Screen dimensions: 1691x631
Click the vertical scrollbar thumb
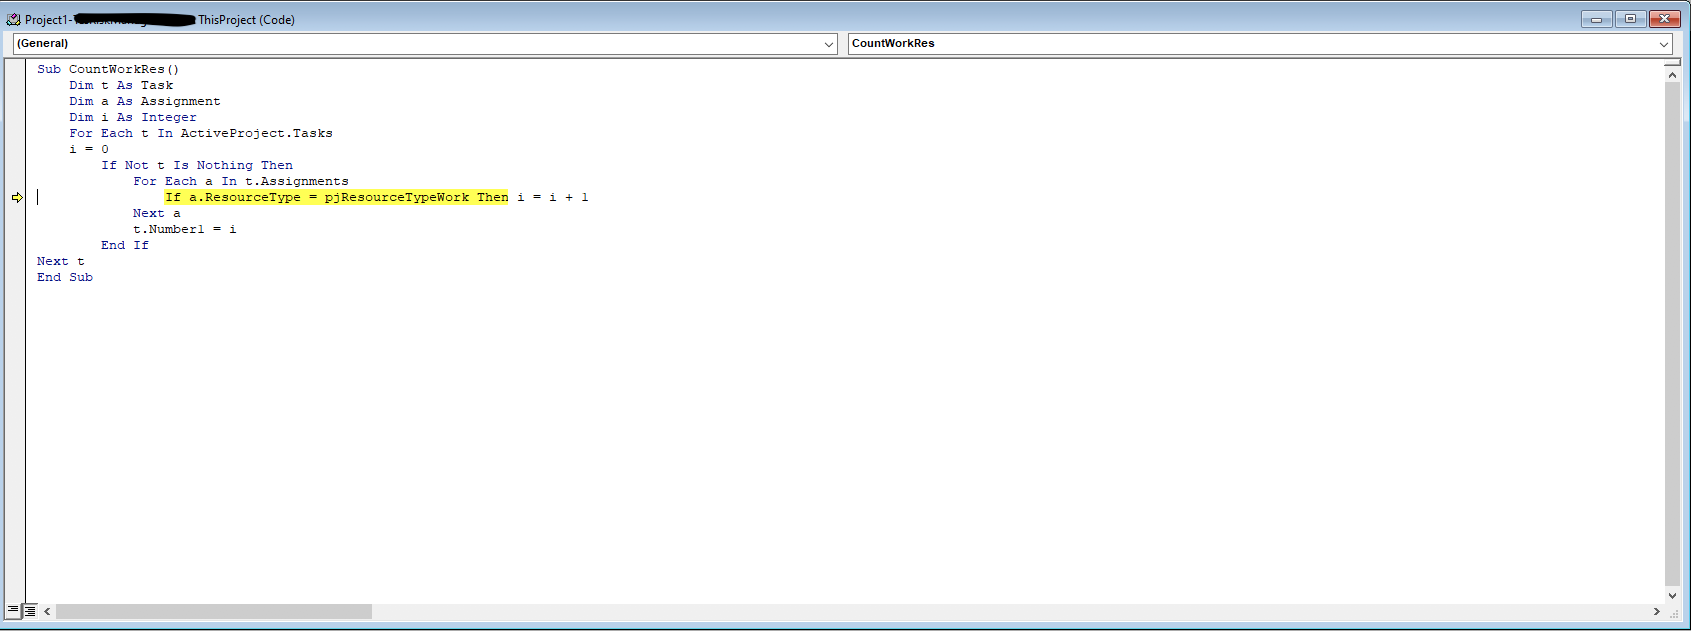(x=1672, y=334)
